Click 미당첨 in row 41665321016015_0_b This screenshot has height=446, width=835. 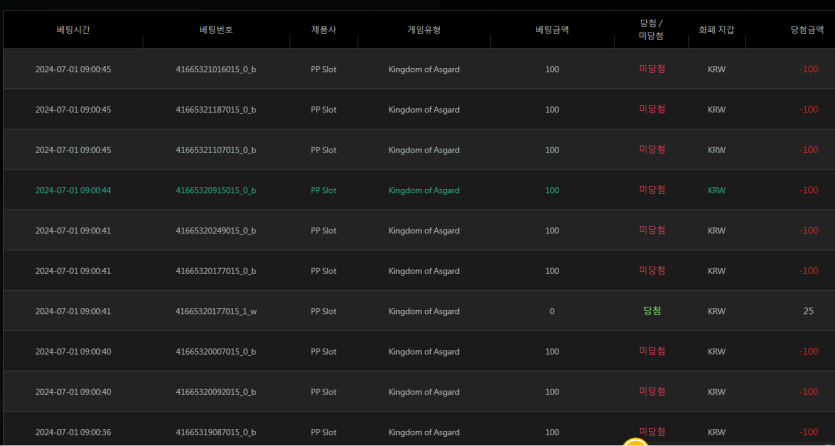[x=652, y=69]
